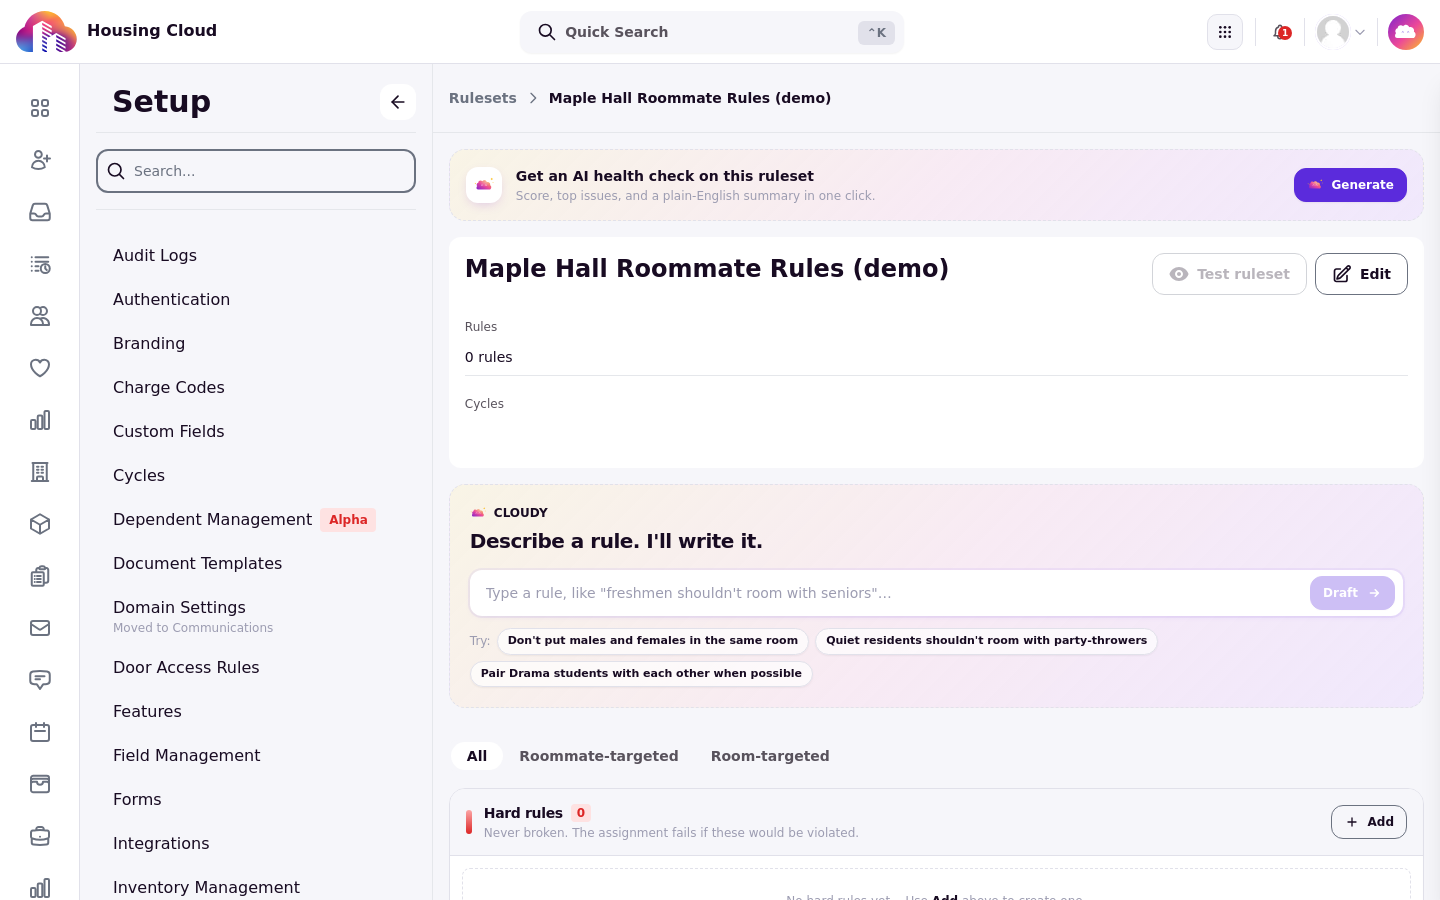Screen dimensions: 1440x900
Task: Click Generate AI health check button
Action: 1350,185
